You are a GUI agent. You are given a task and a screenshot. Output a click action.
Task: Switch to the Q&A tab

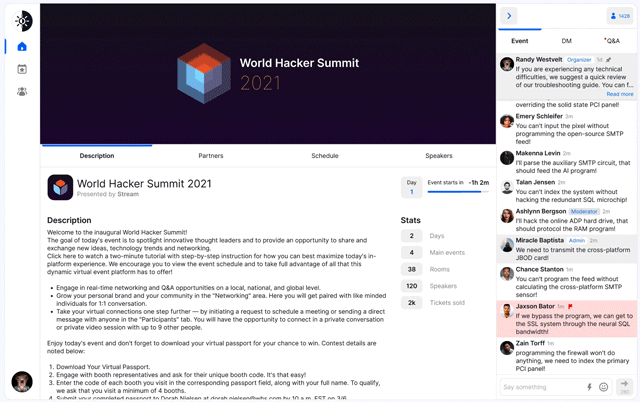pyautogui.click(x=612, y=41)
